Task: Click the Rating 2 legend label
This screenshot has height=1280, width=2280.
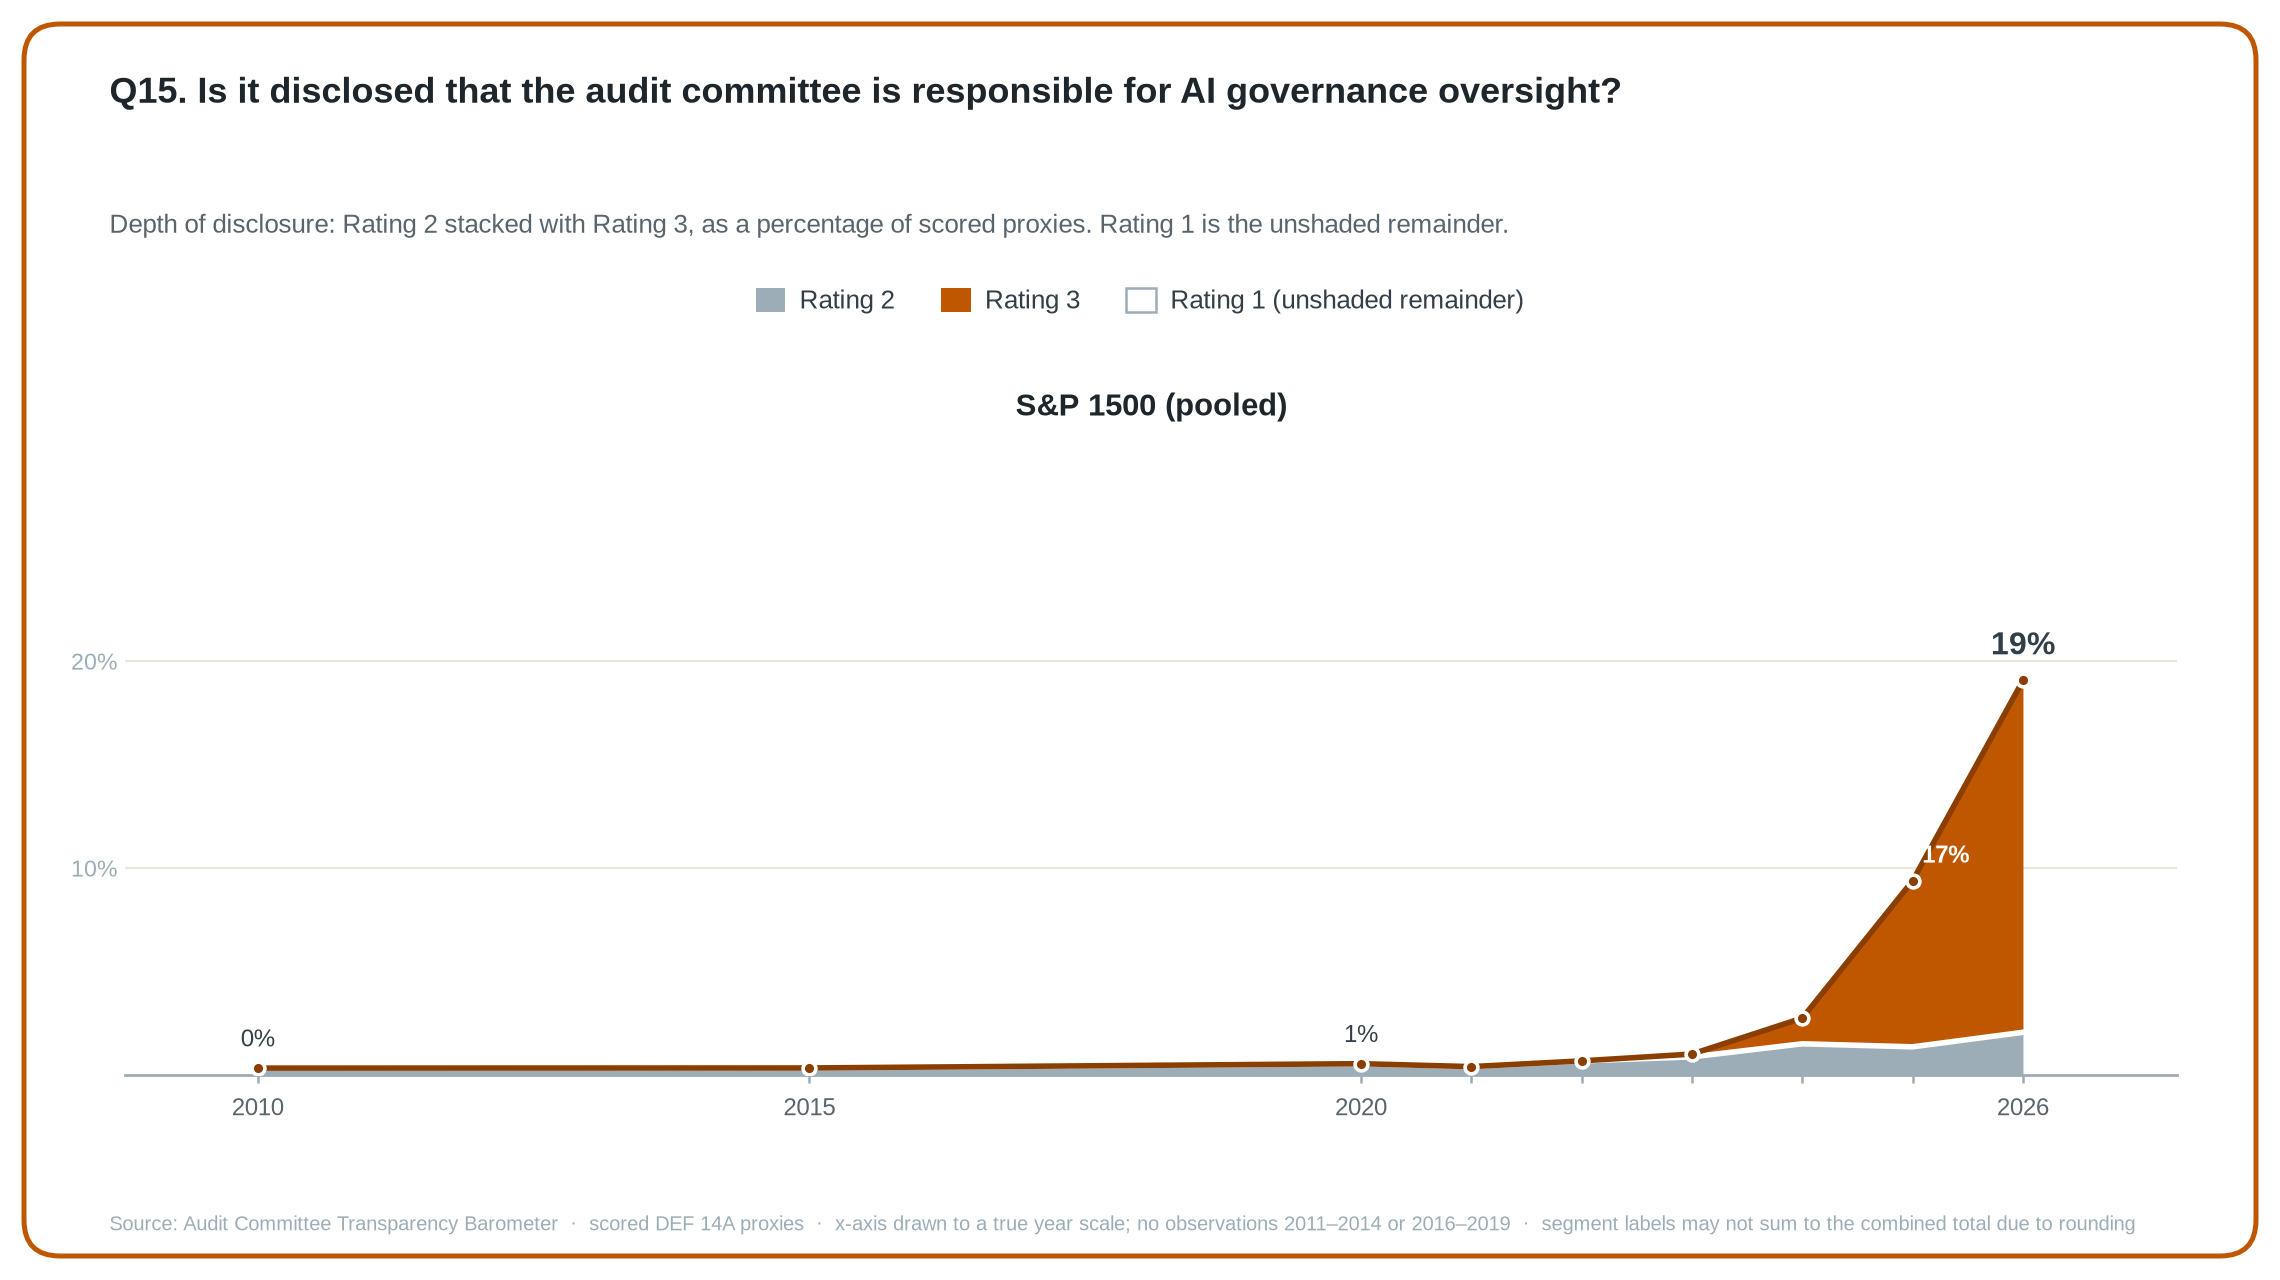Action: pyautogui.click(x=847, y=300)
